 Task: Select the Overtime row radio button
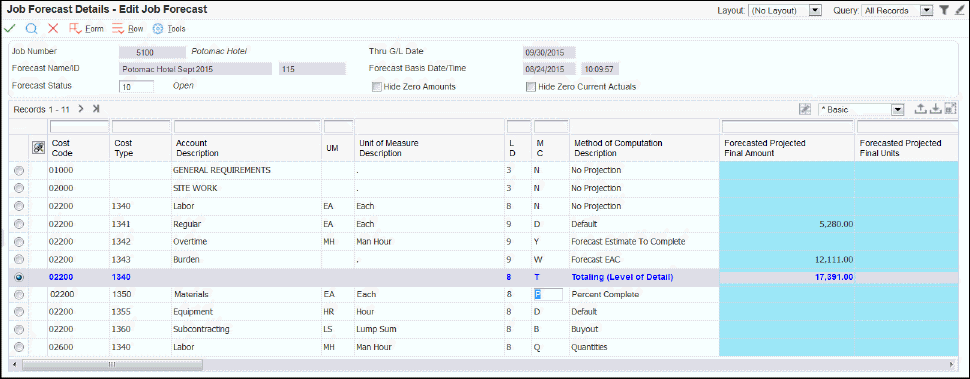pyautogui.click(x=19, y=242)
